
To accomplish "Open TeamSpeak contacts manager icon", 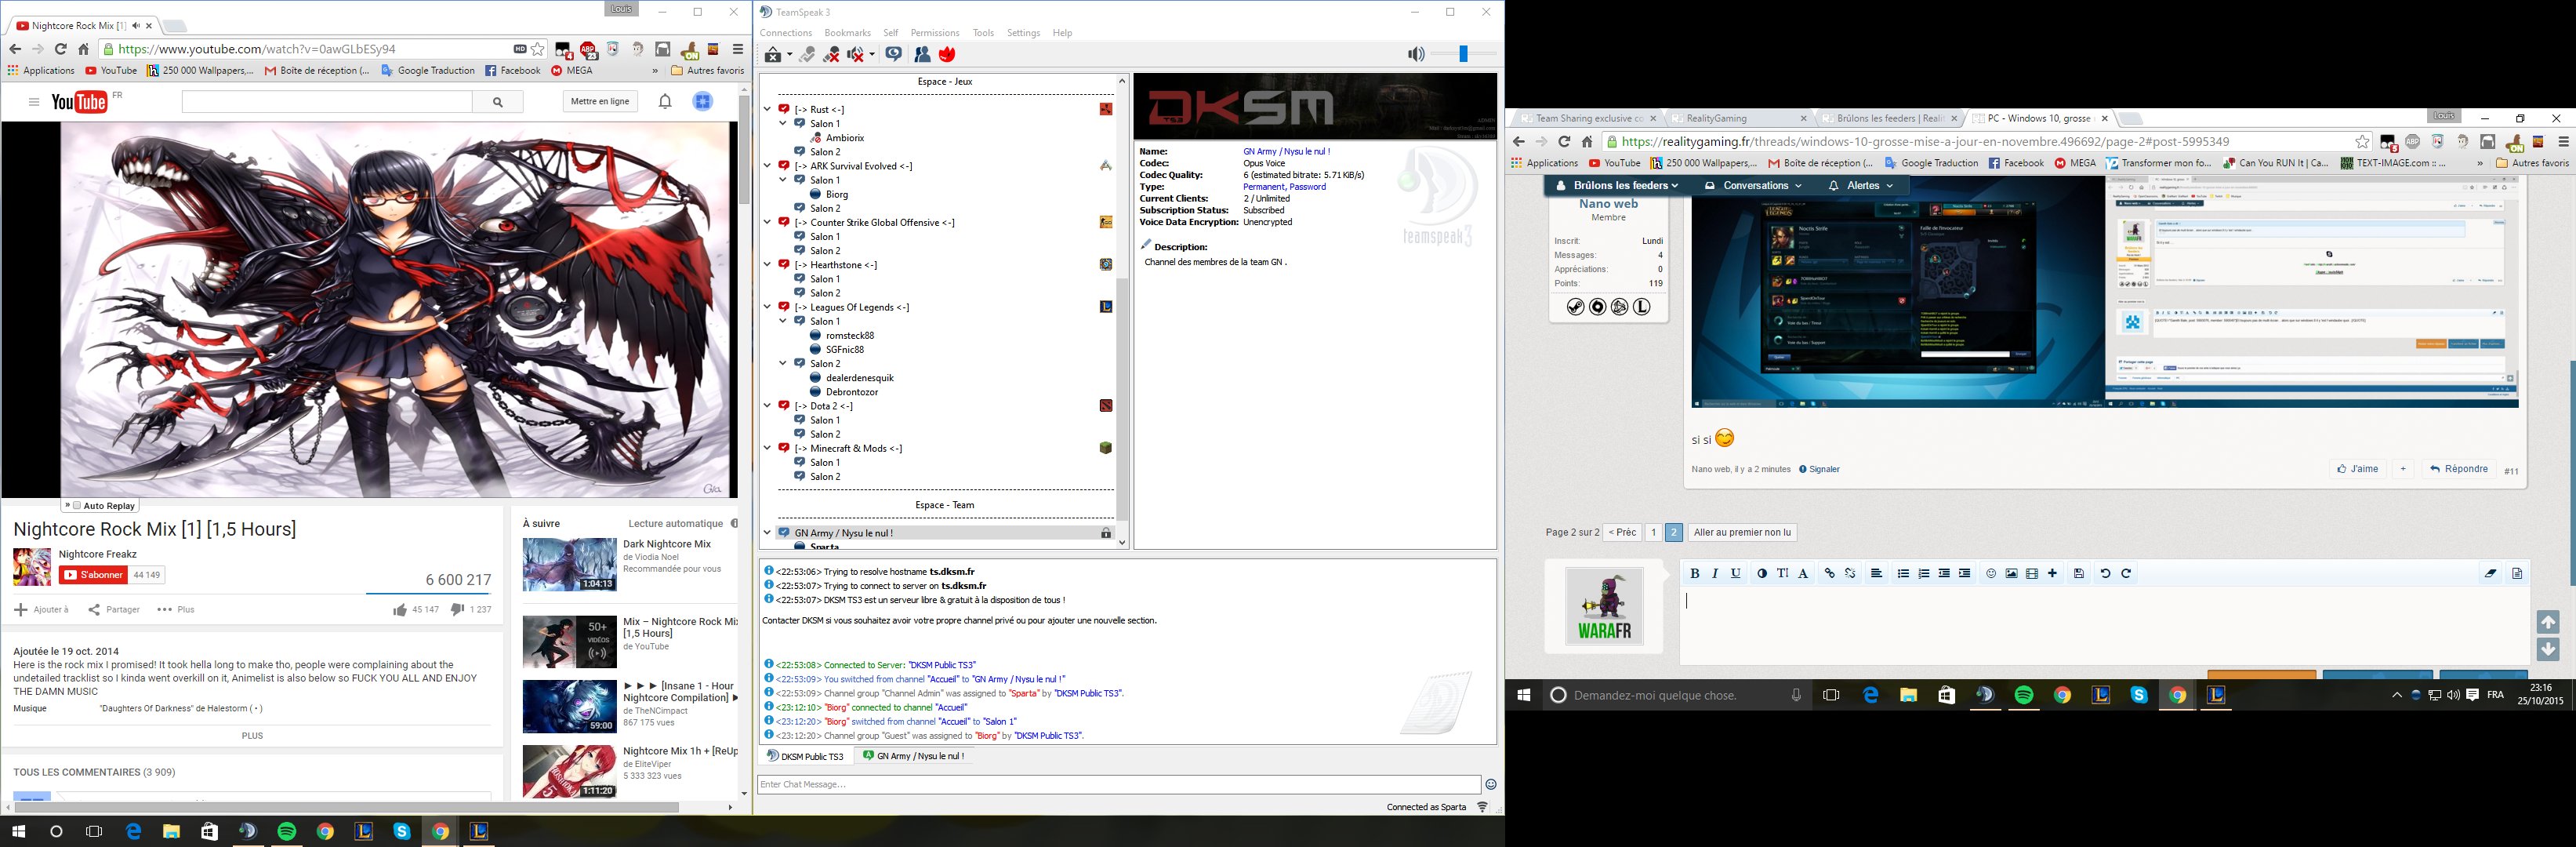I will coord(922,55).
